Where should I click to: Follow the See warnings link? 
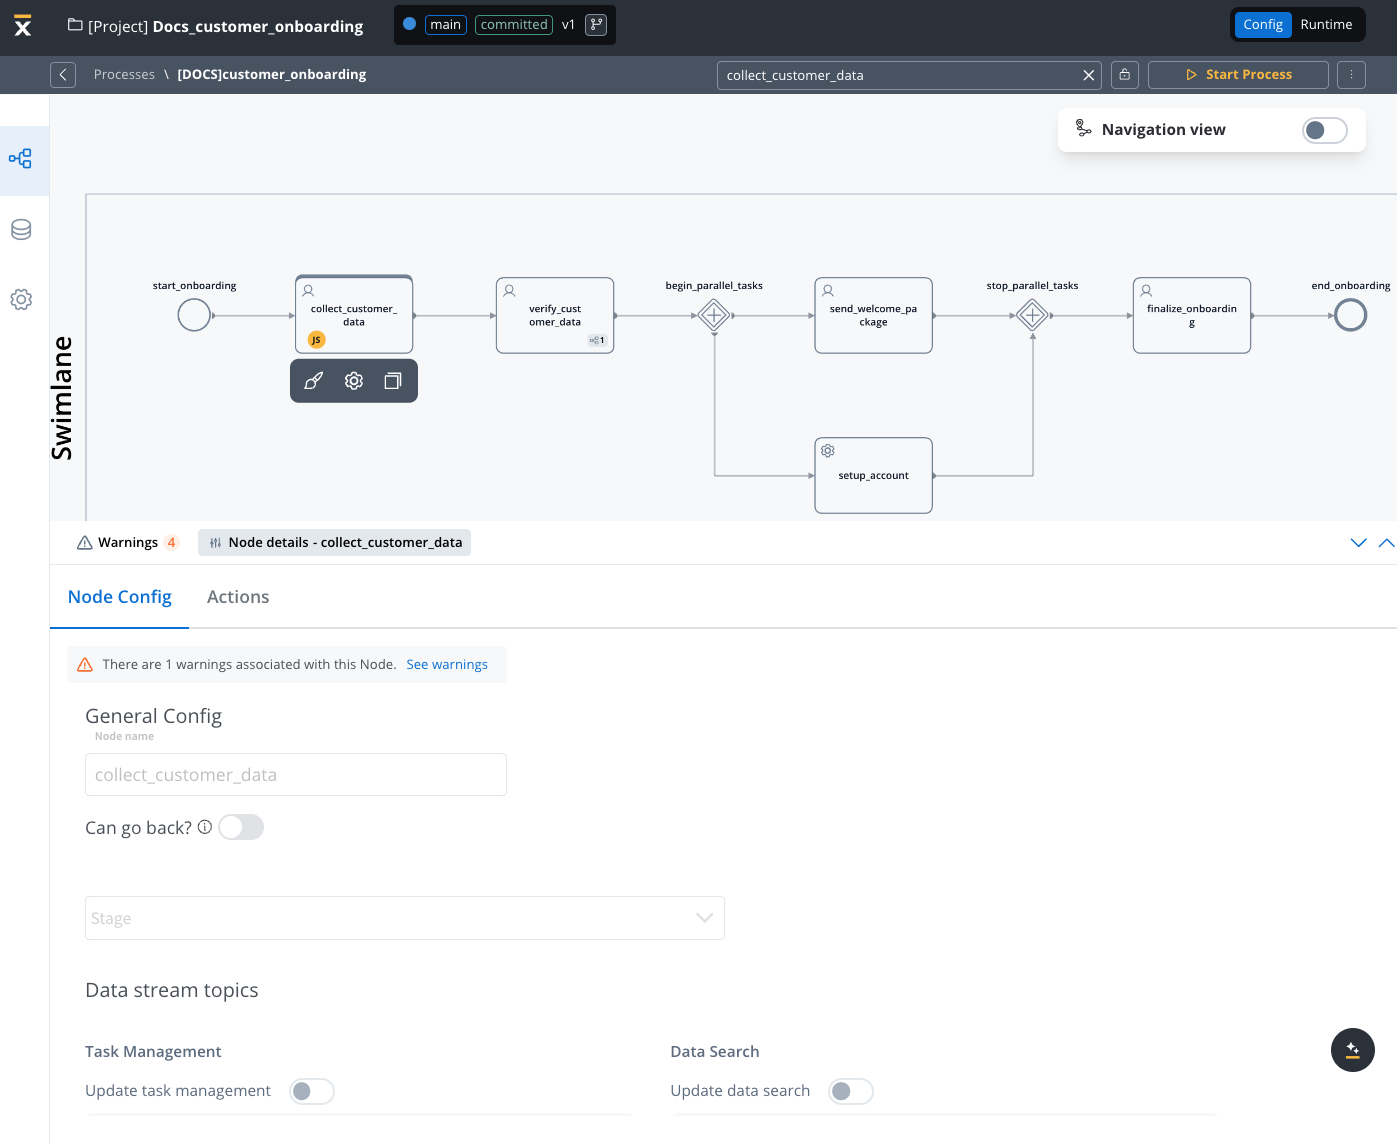447,665
